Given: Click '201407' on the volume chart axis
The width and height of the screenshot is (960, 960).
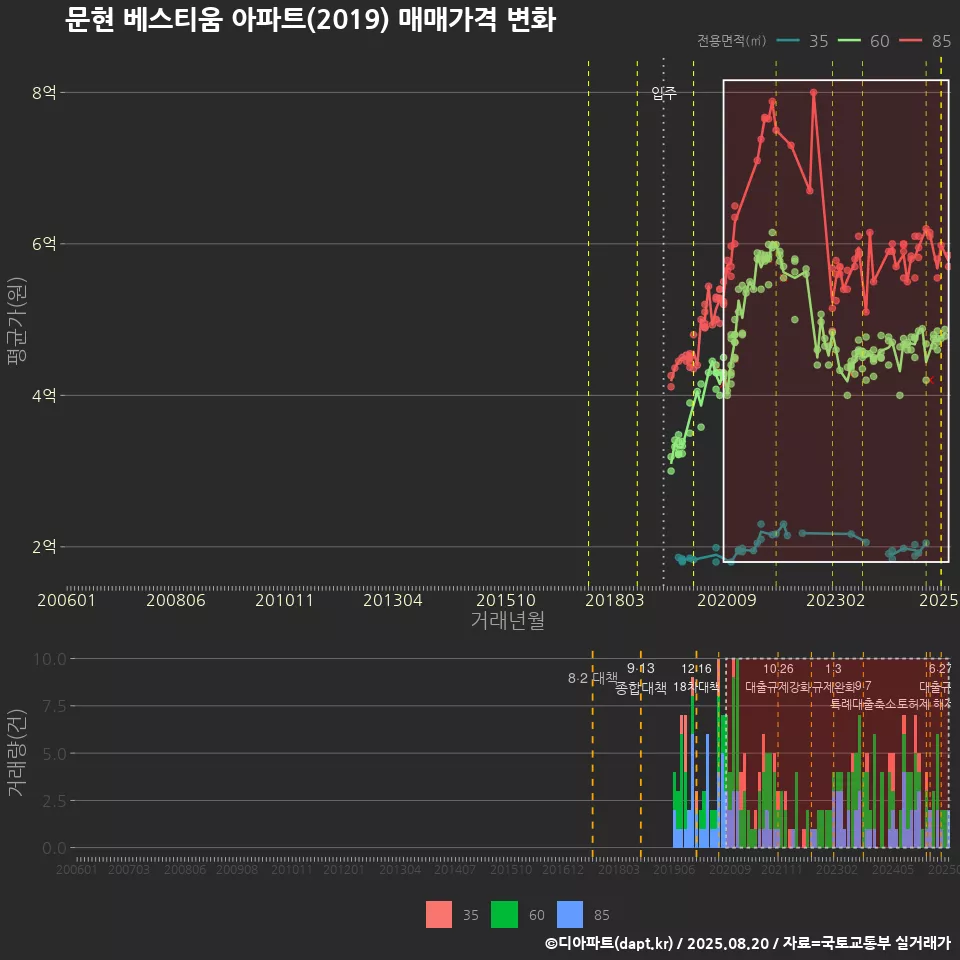Looking at the screenshot, I should tap(455, 869).
